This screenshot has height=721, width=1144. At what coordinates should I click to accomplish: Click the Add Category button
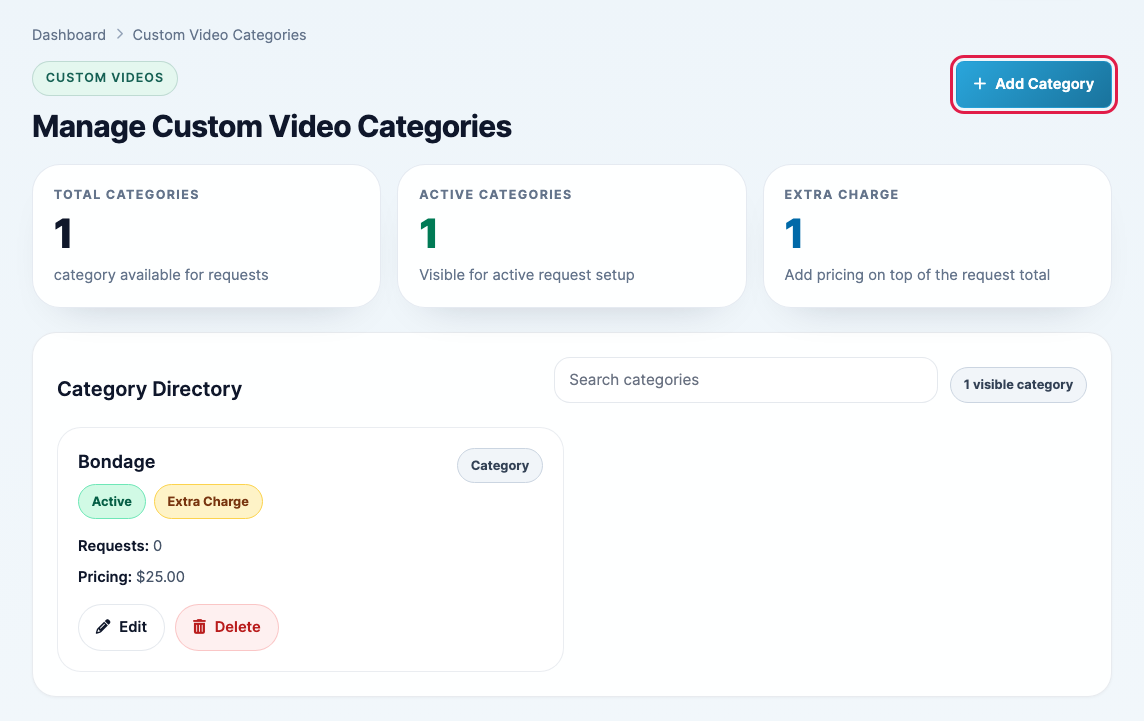1034,84
